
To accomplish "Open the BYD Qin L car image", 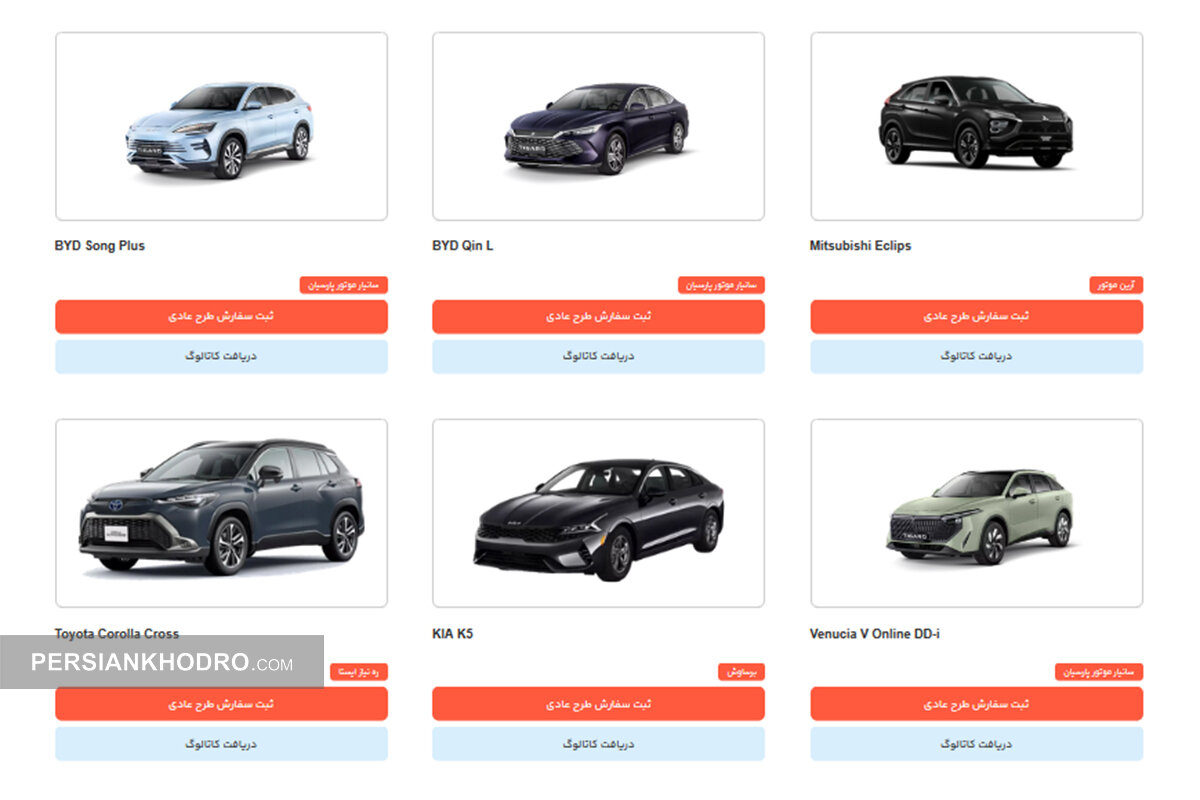I will [598, 126].
